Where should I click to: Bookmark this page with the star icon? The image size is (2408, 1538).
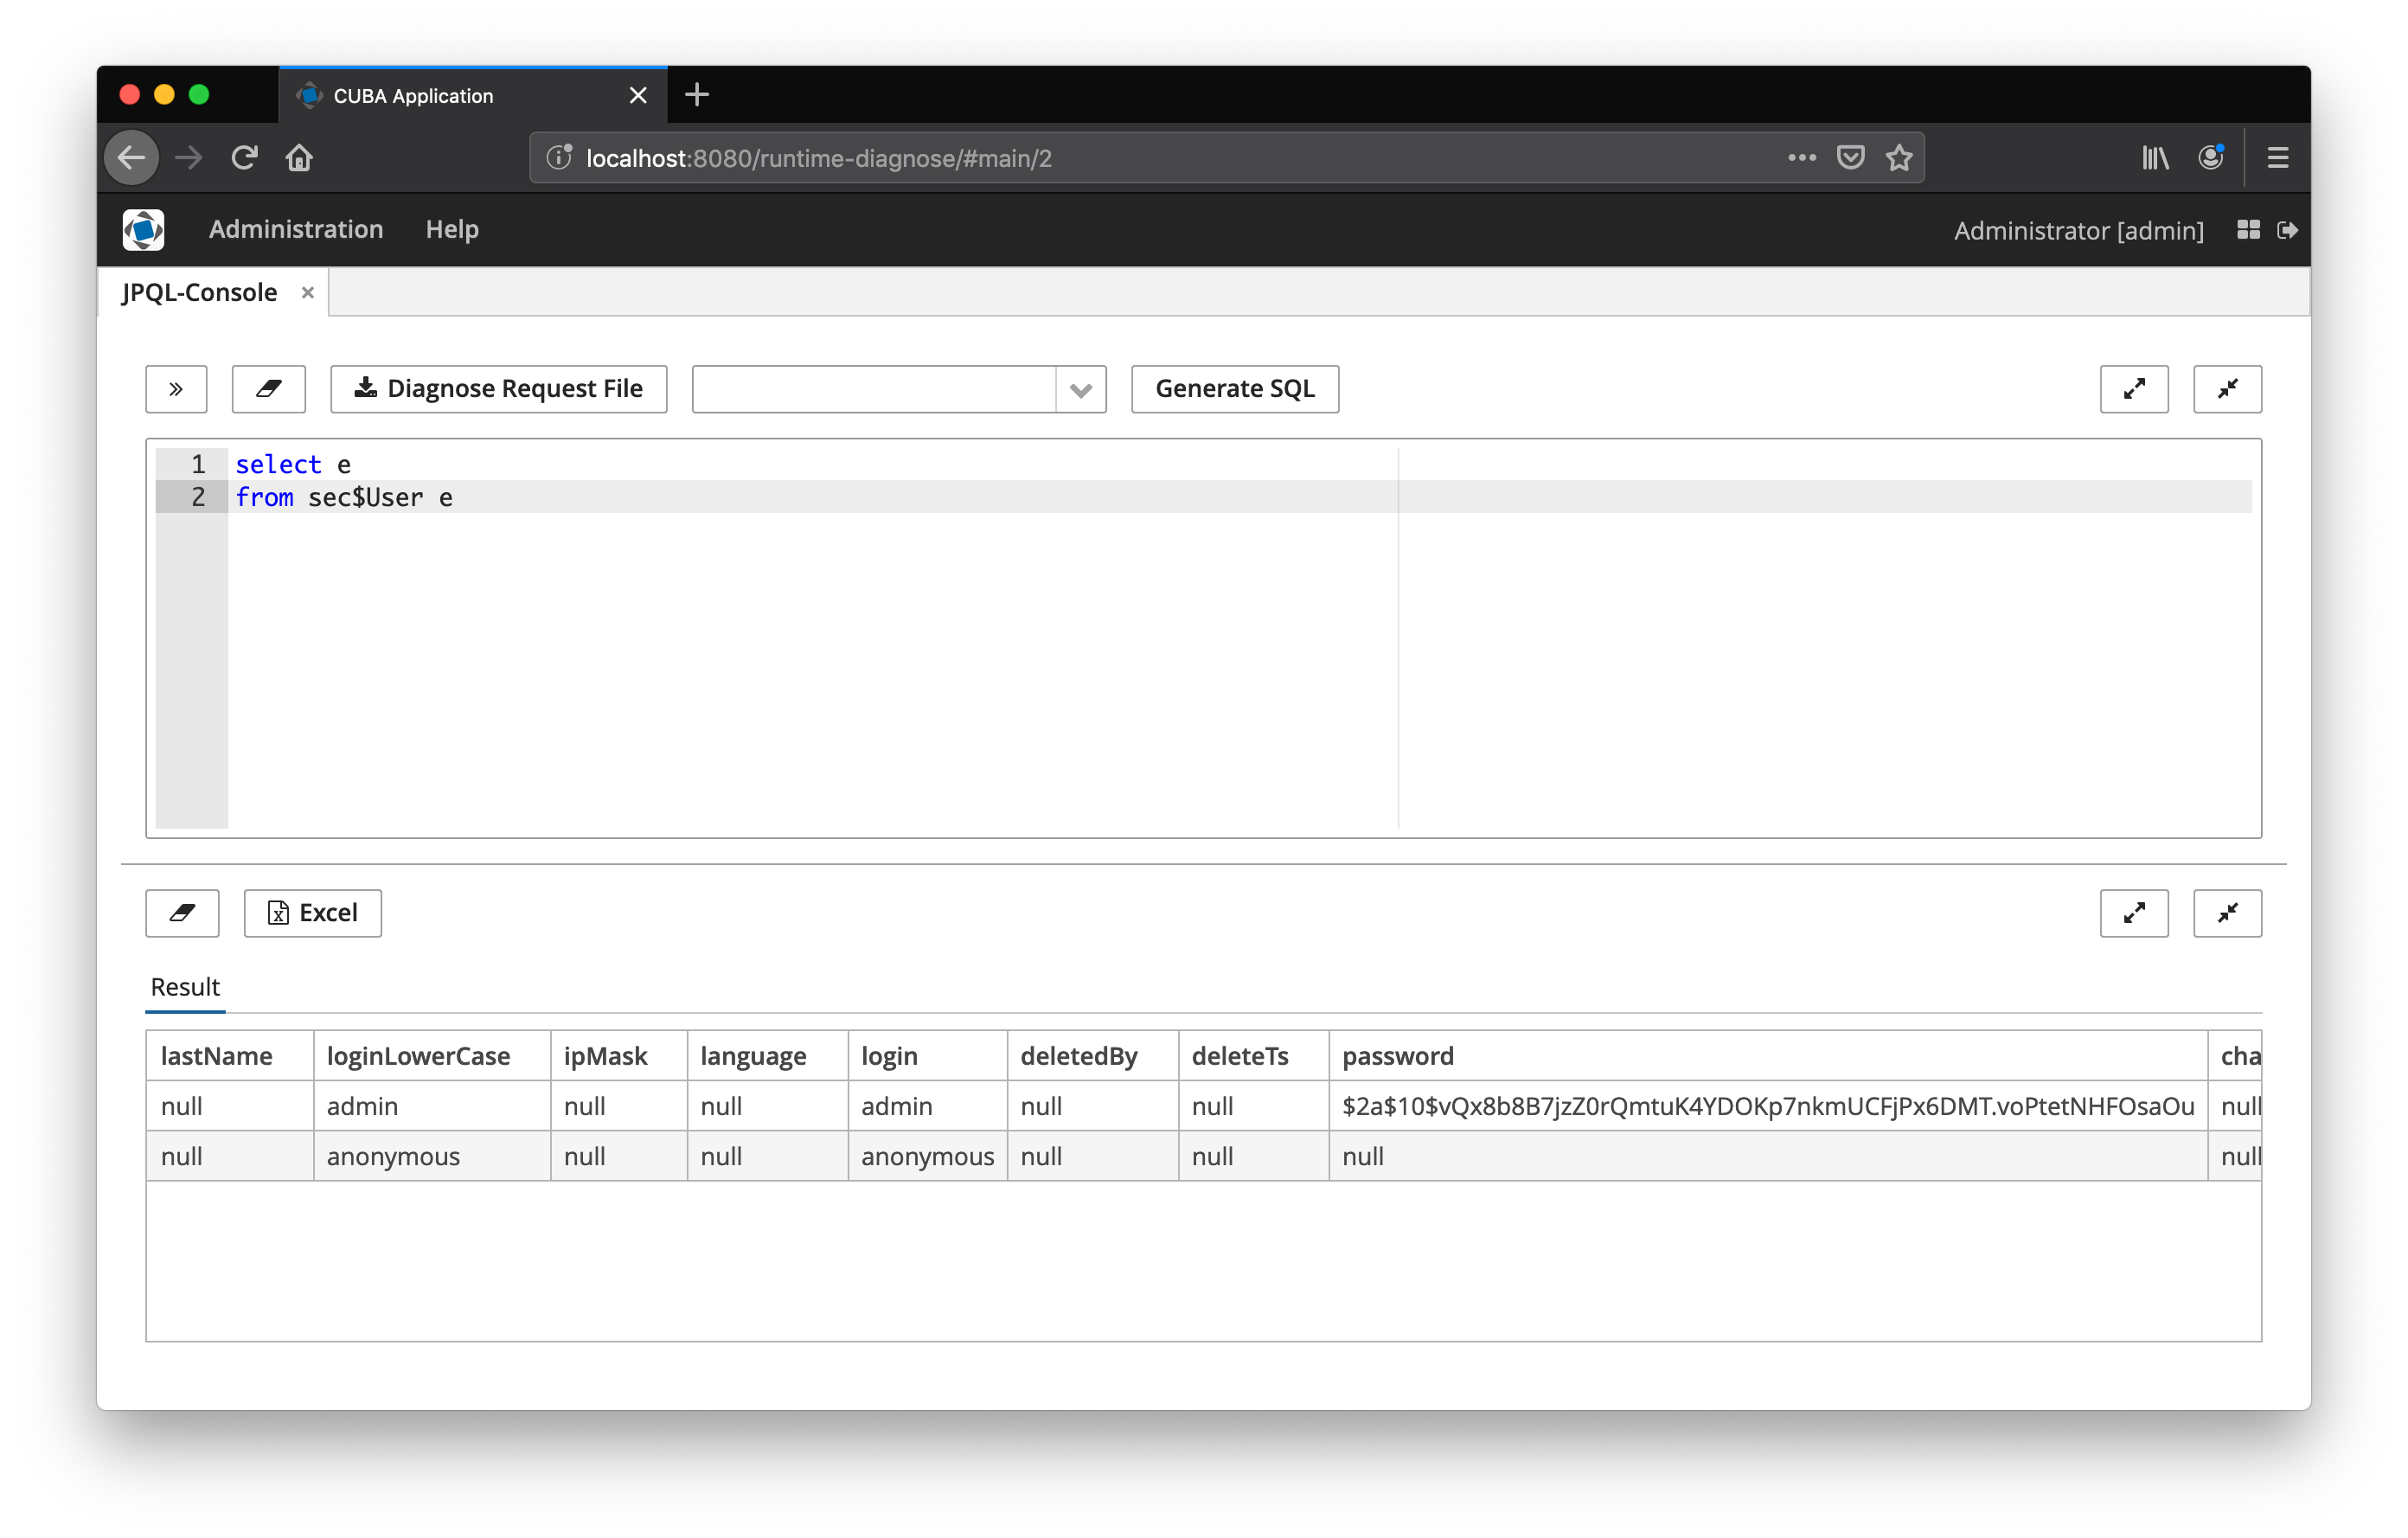1899,158
